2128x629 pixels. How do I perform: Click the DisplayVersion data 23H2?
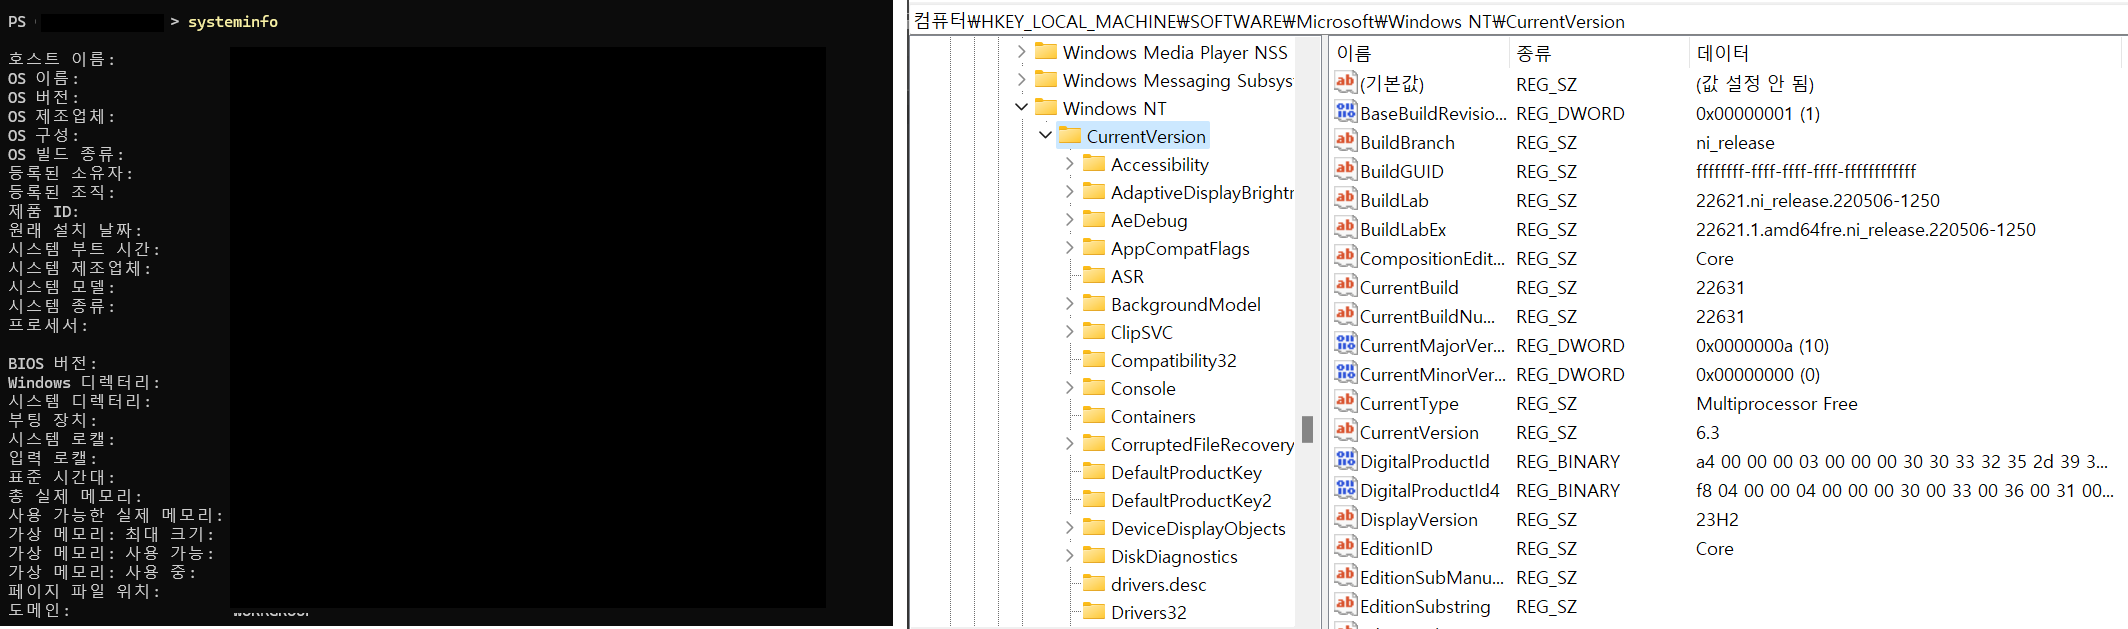[x=1717, y=520]
